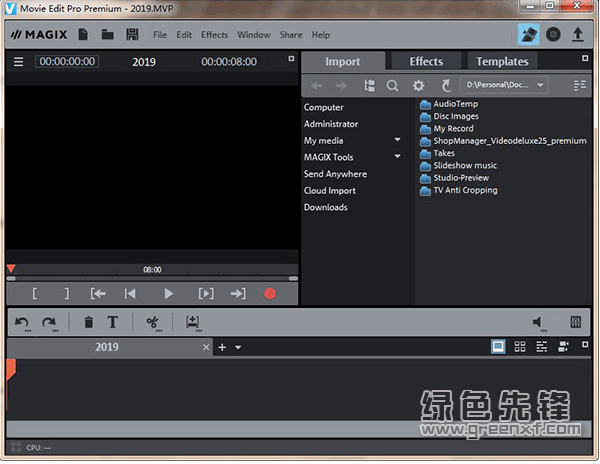Expand the MAGIX Tools dropdown arrow
600x464 pixels.
click(398, 156)
